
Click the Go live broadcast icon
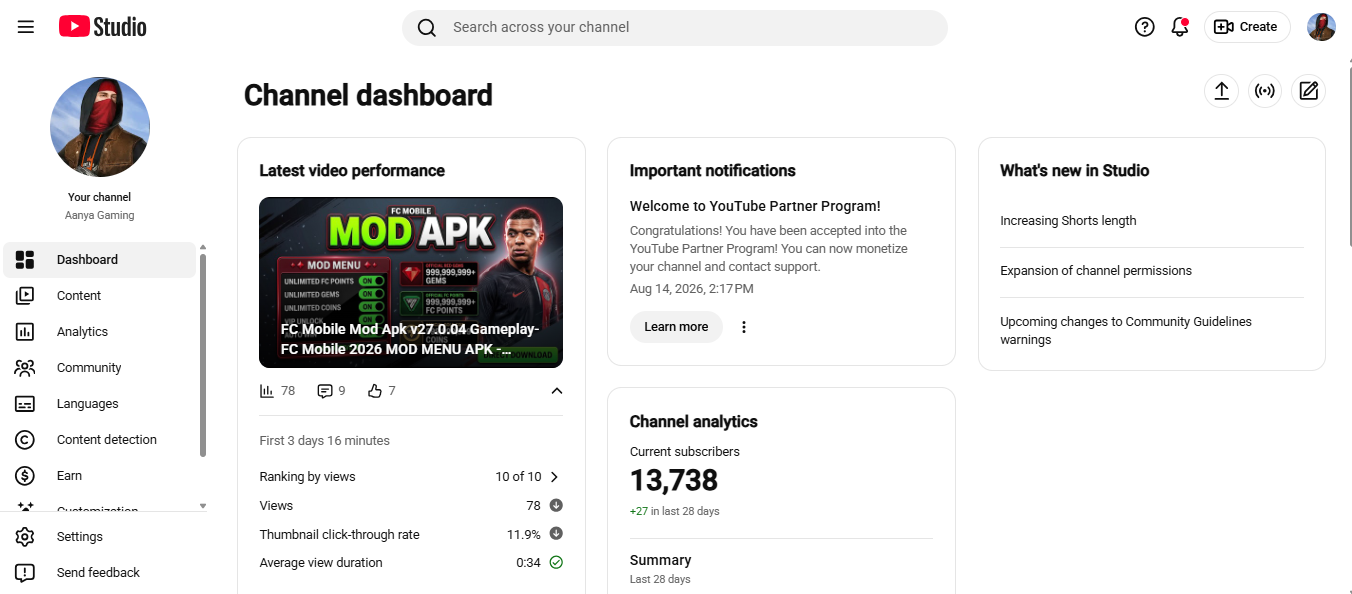point(1265,91)
